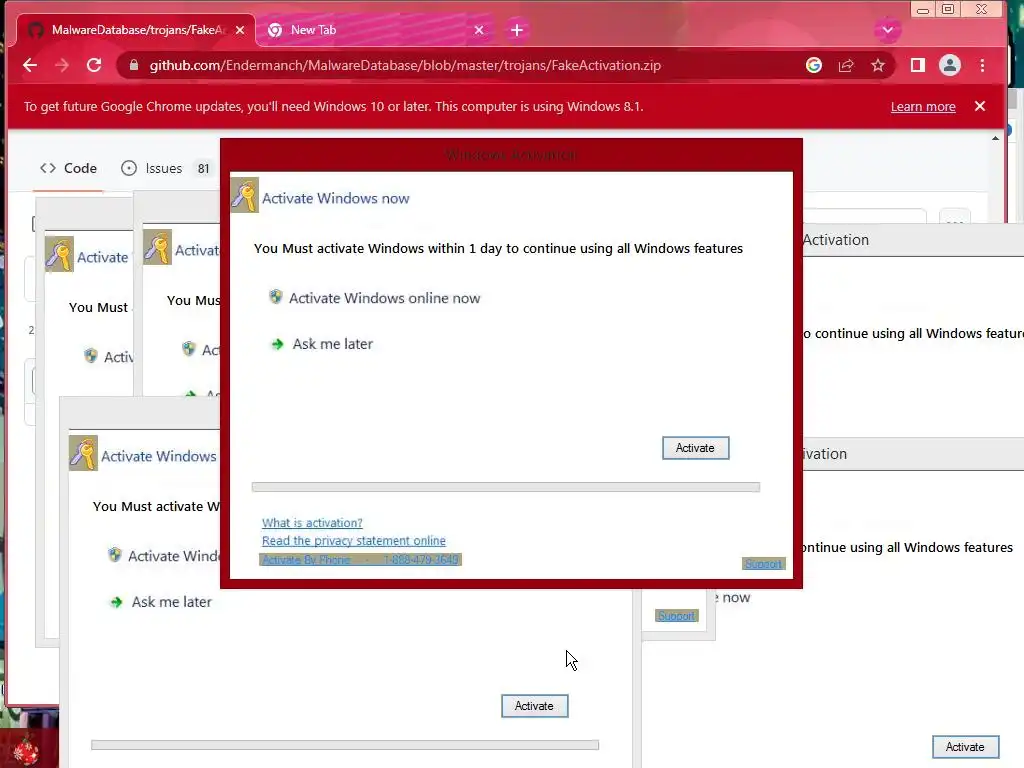Click the Christmas ornament taskbar icon

click(27, 751)
